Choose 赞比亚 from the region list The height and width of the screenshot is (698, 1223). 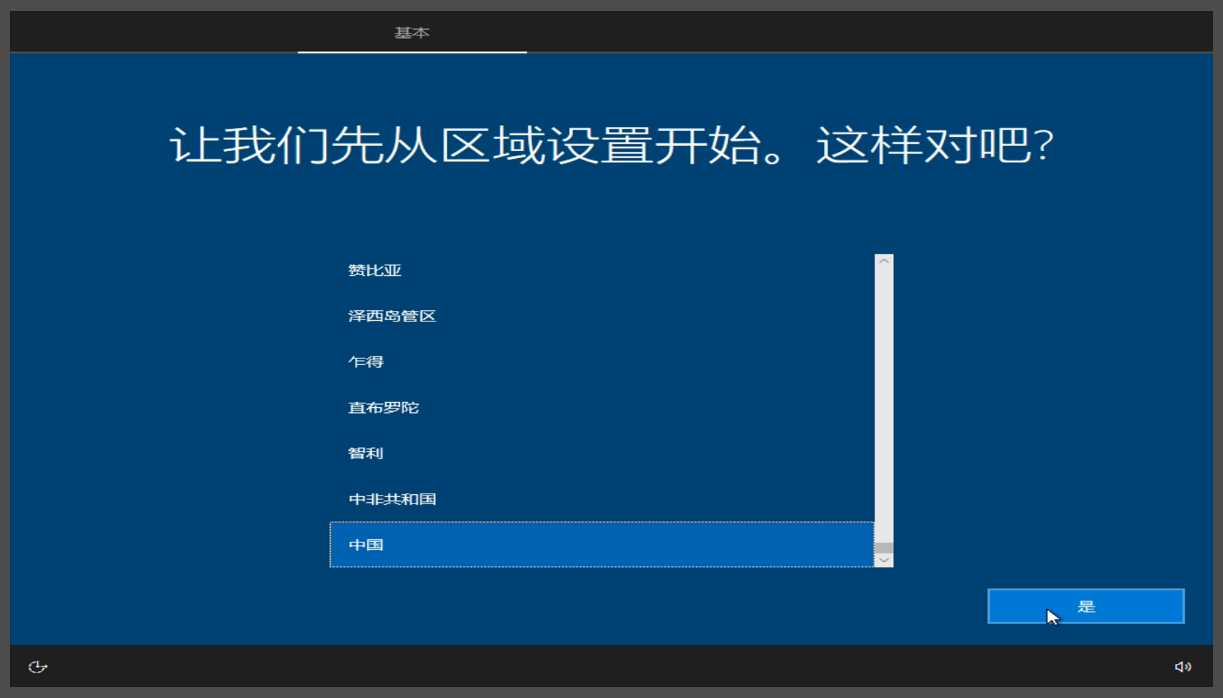[602, 270]
